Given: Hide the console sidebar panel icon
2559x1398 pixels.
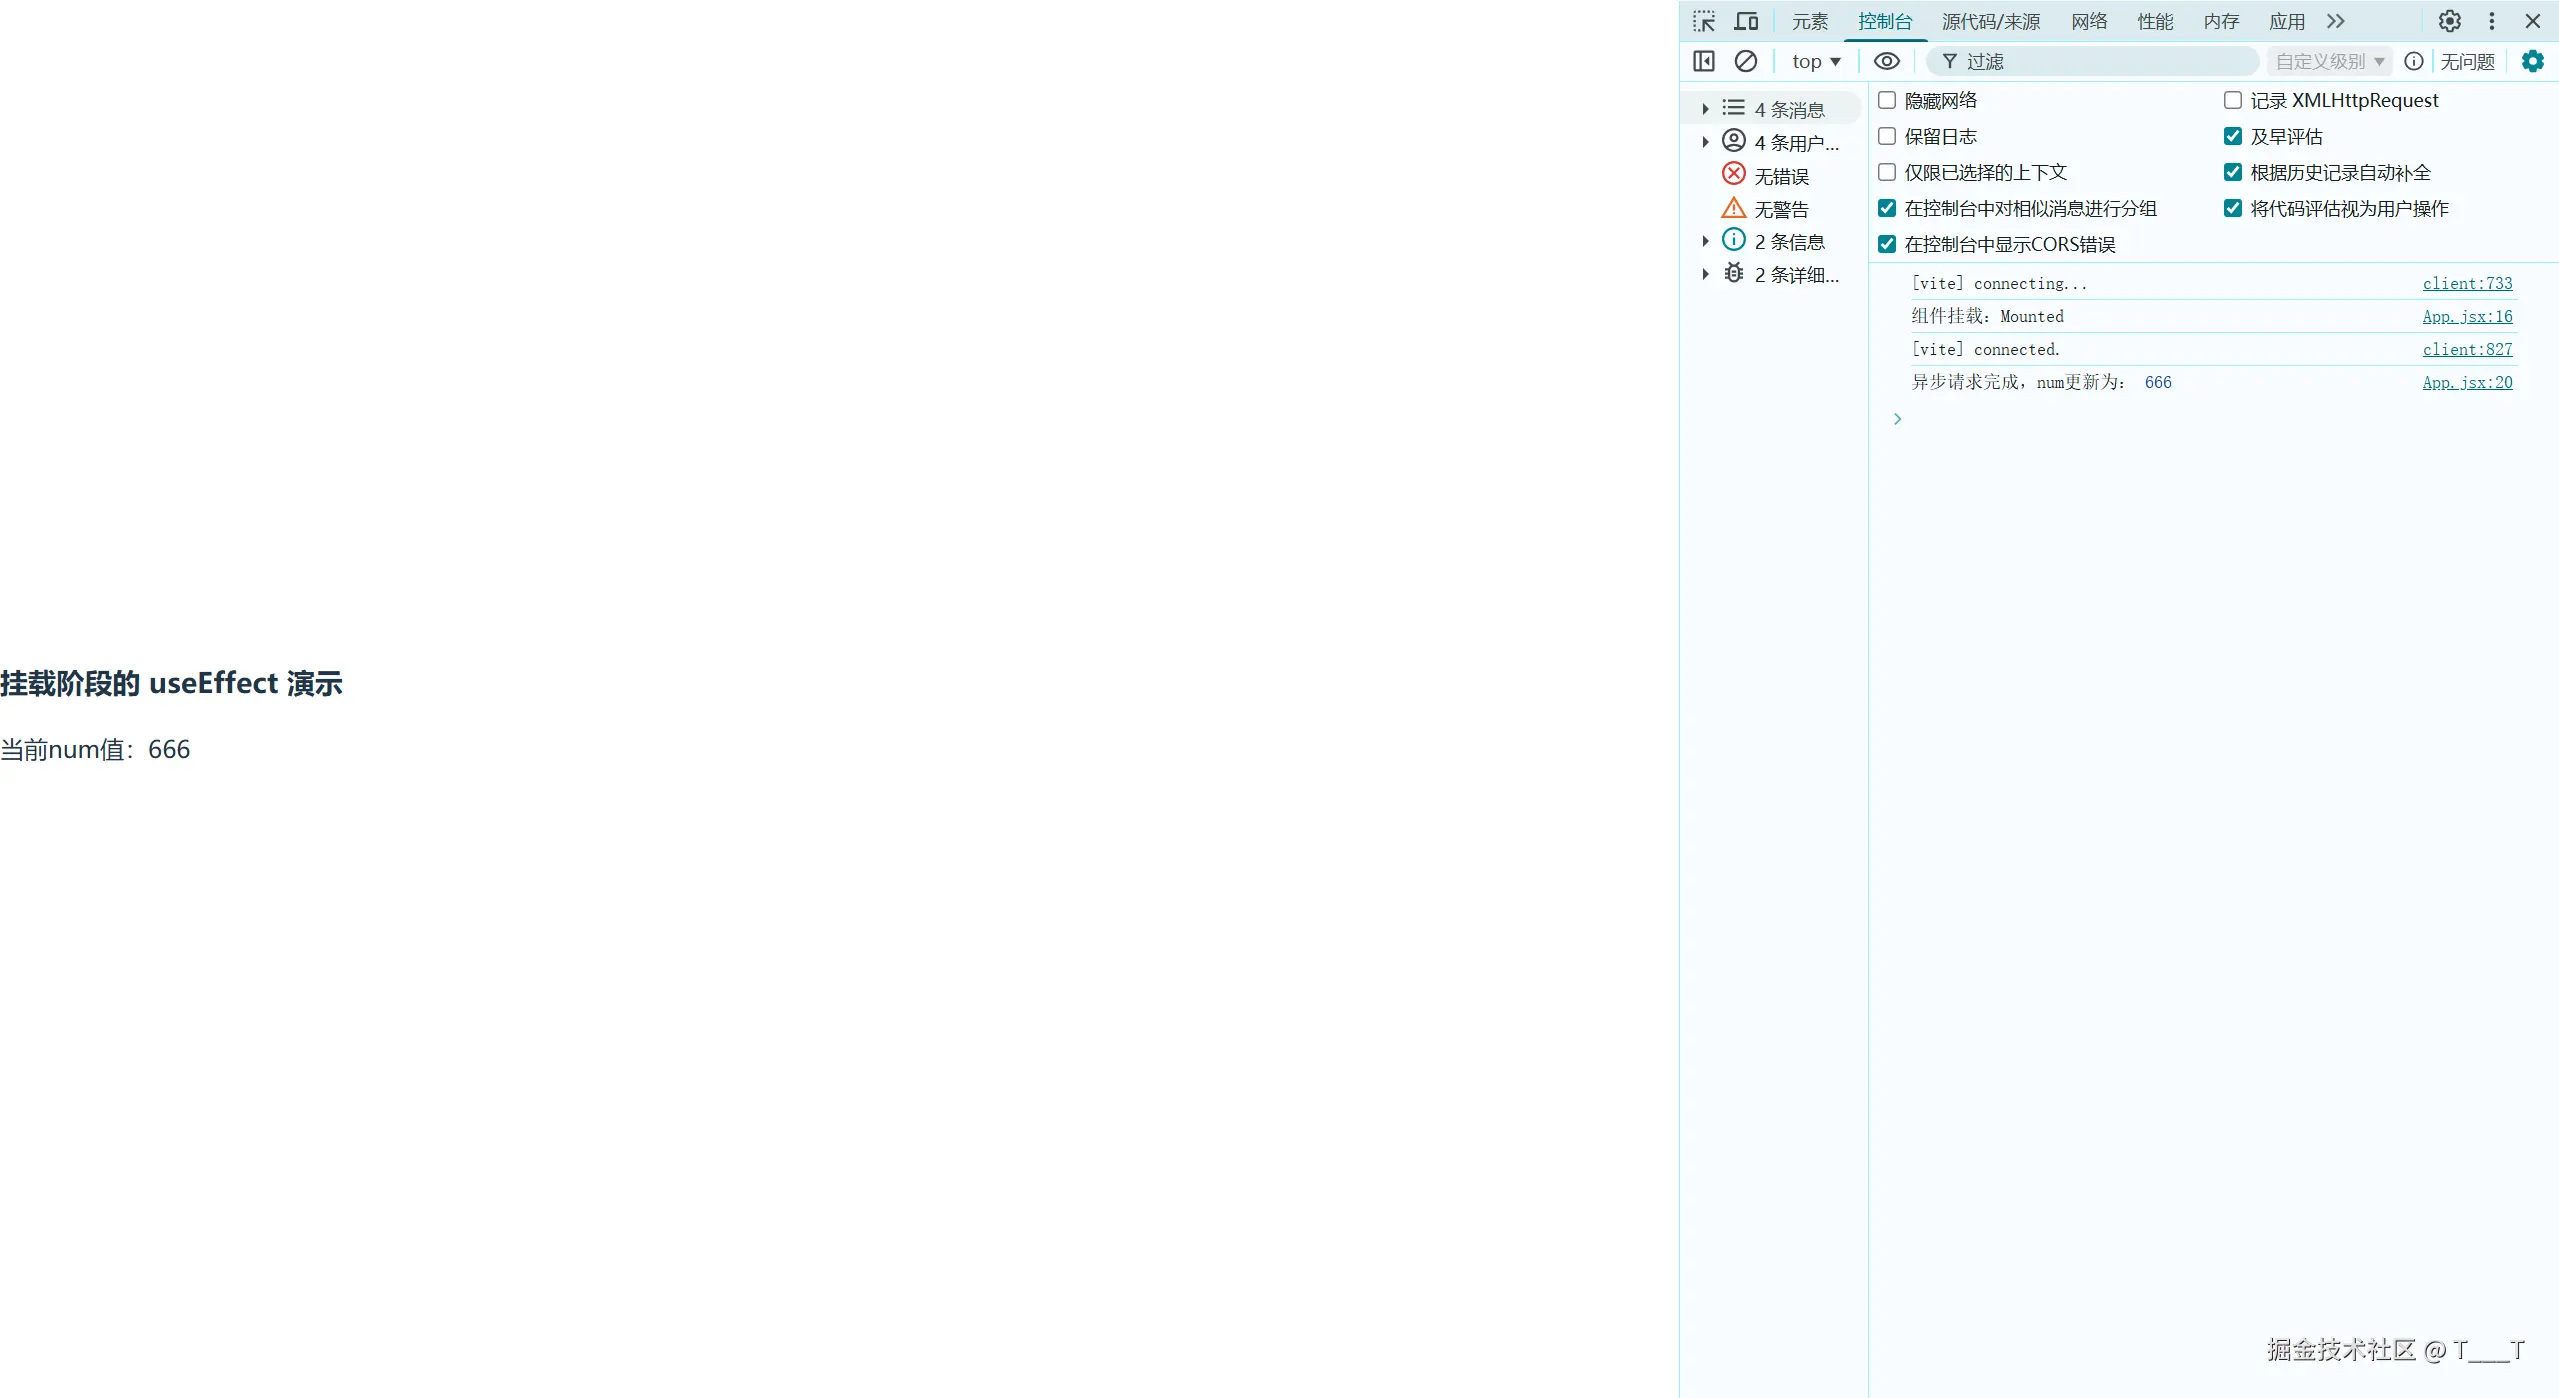Looking at the screenshot, I should (x=1704, y=61).
